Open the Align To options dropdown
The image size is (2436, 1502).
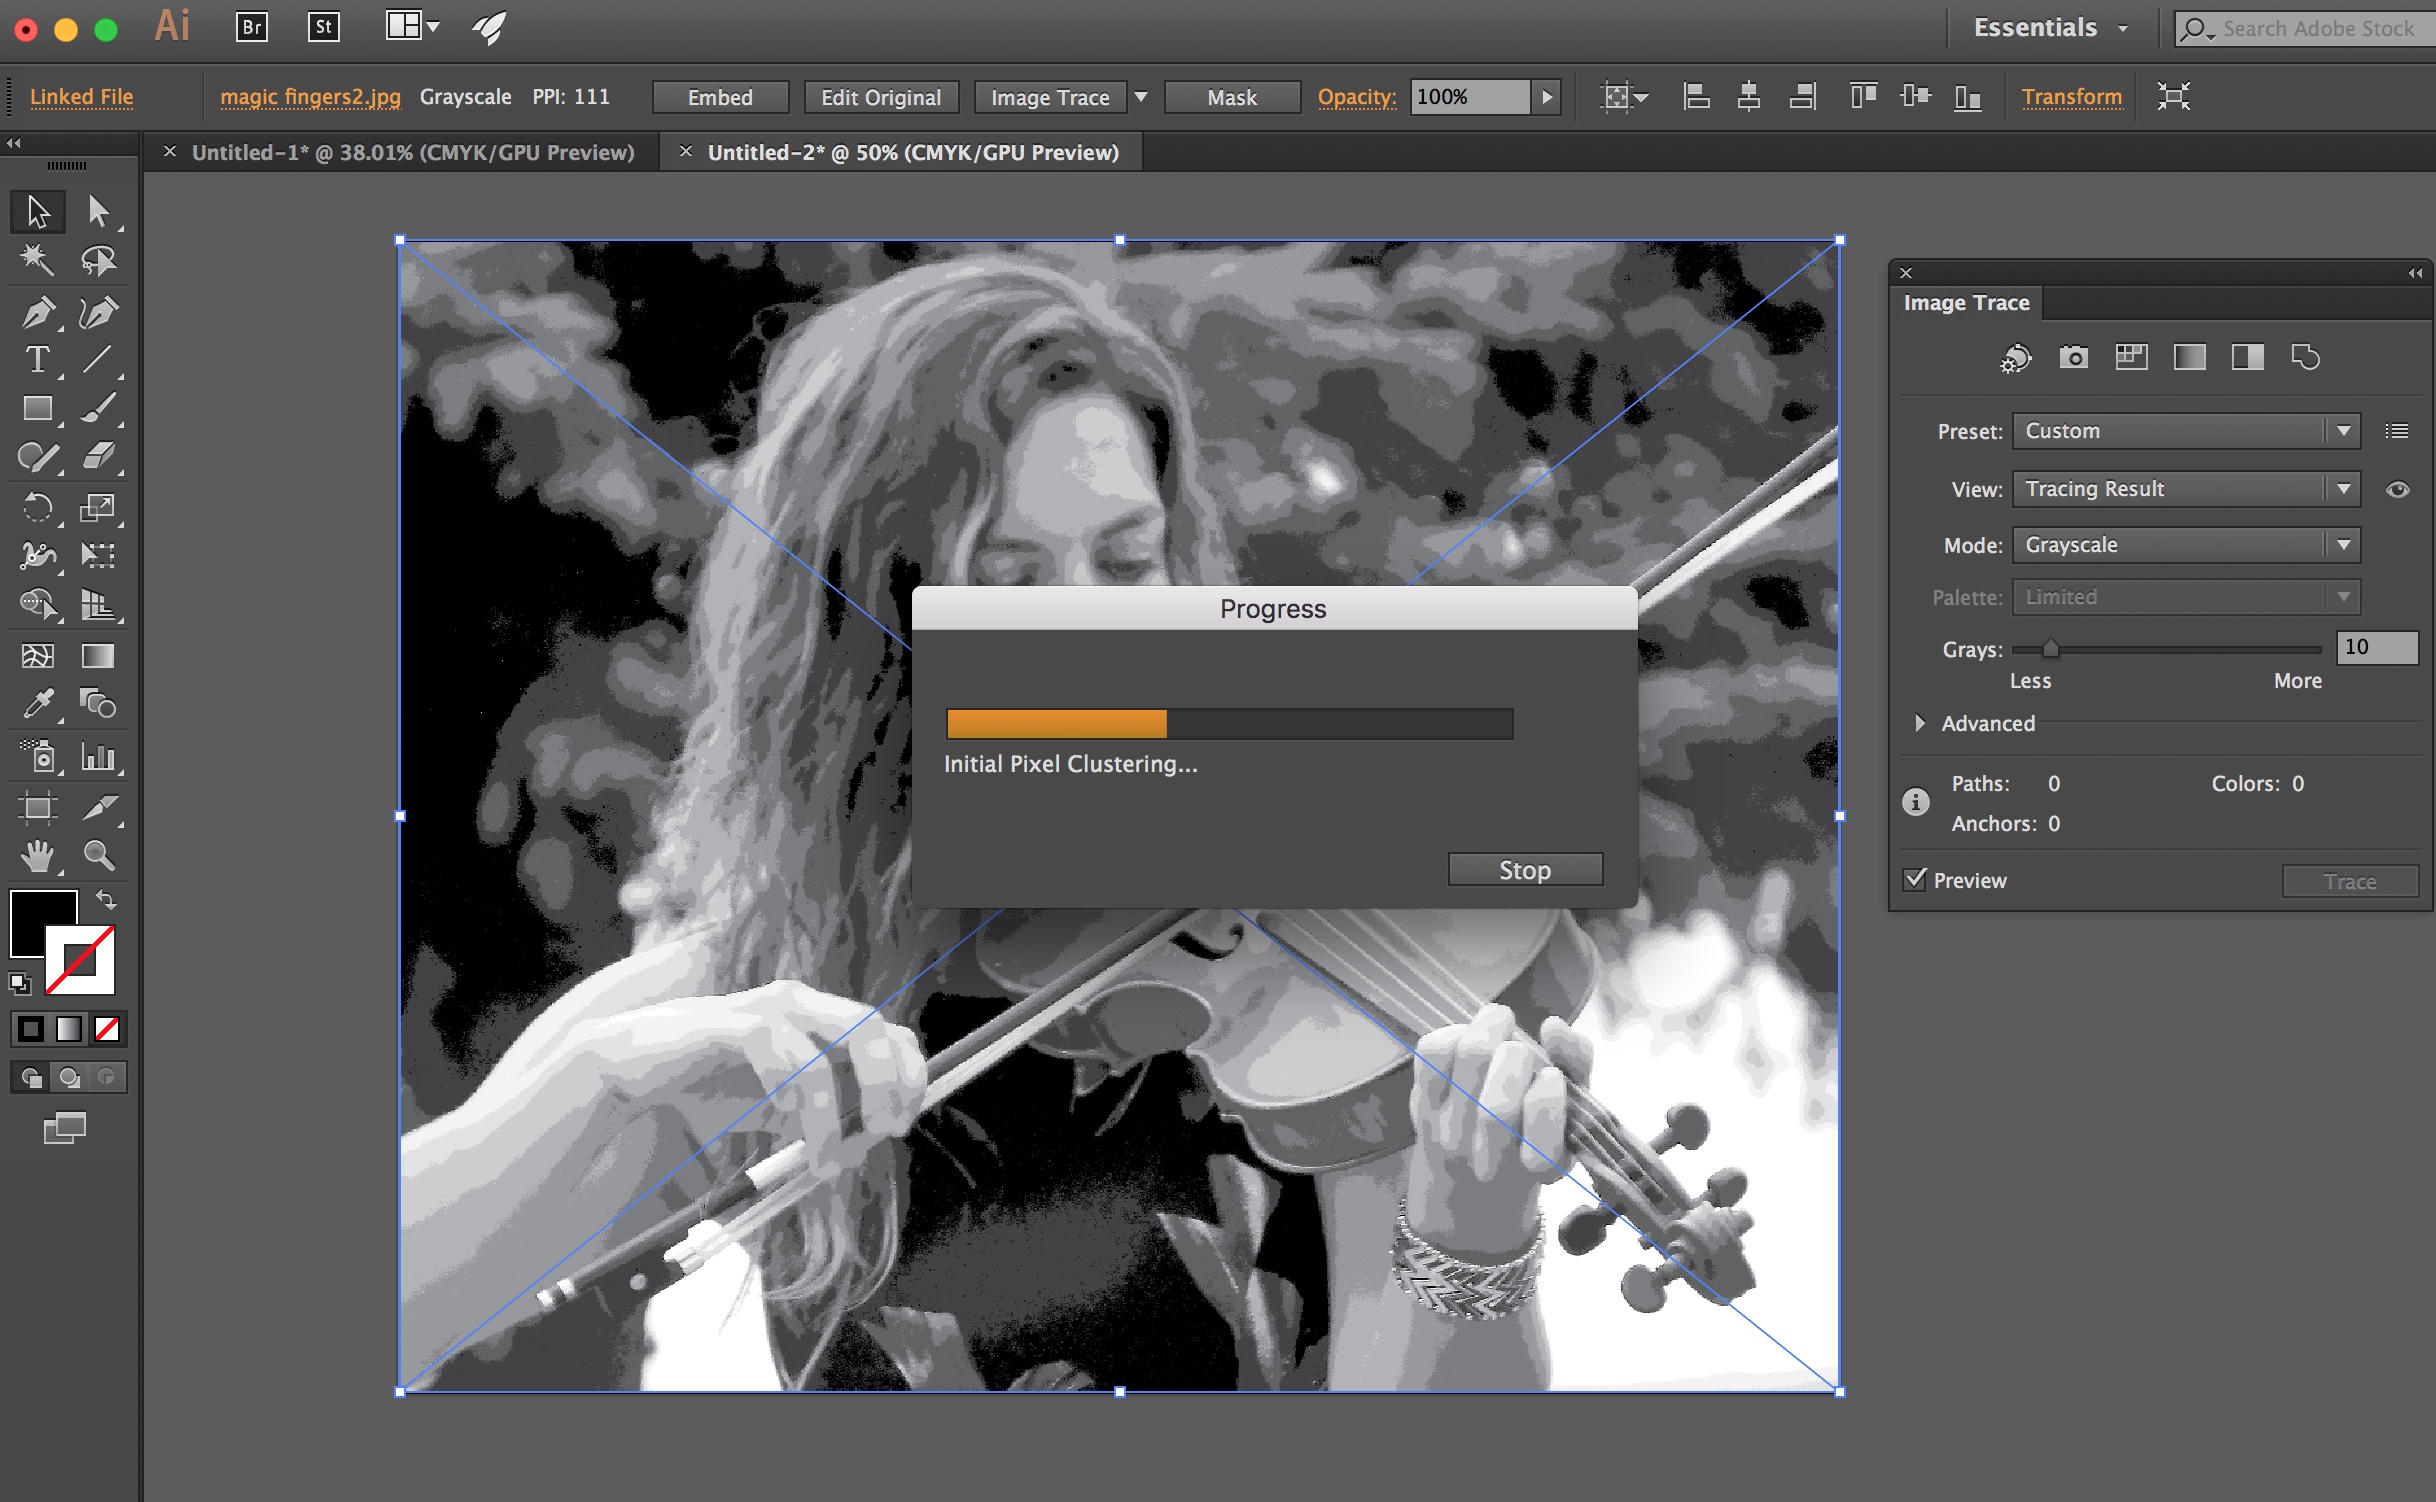[x=1624, y=97]
